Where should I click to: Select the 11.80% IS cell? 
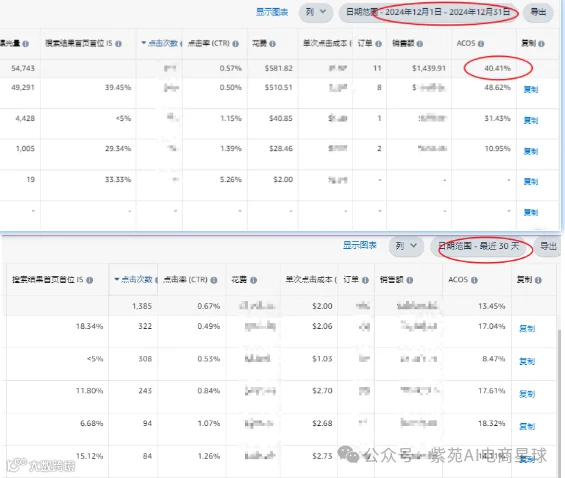(89, 391)
